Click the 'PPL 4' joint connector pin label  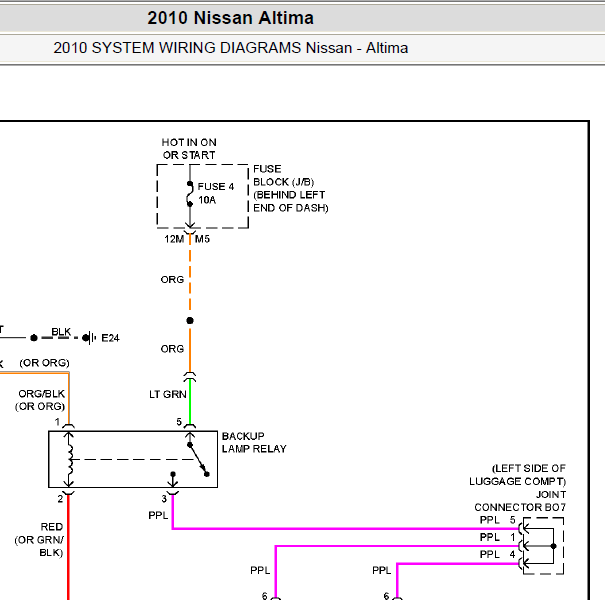pos(497,554)
